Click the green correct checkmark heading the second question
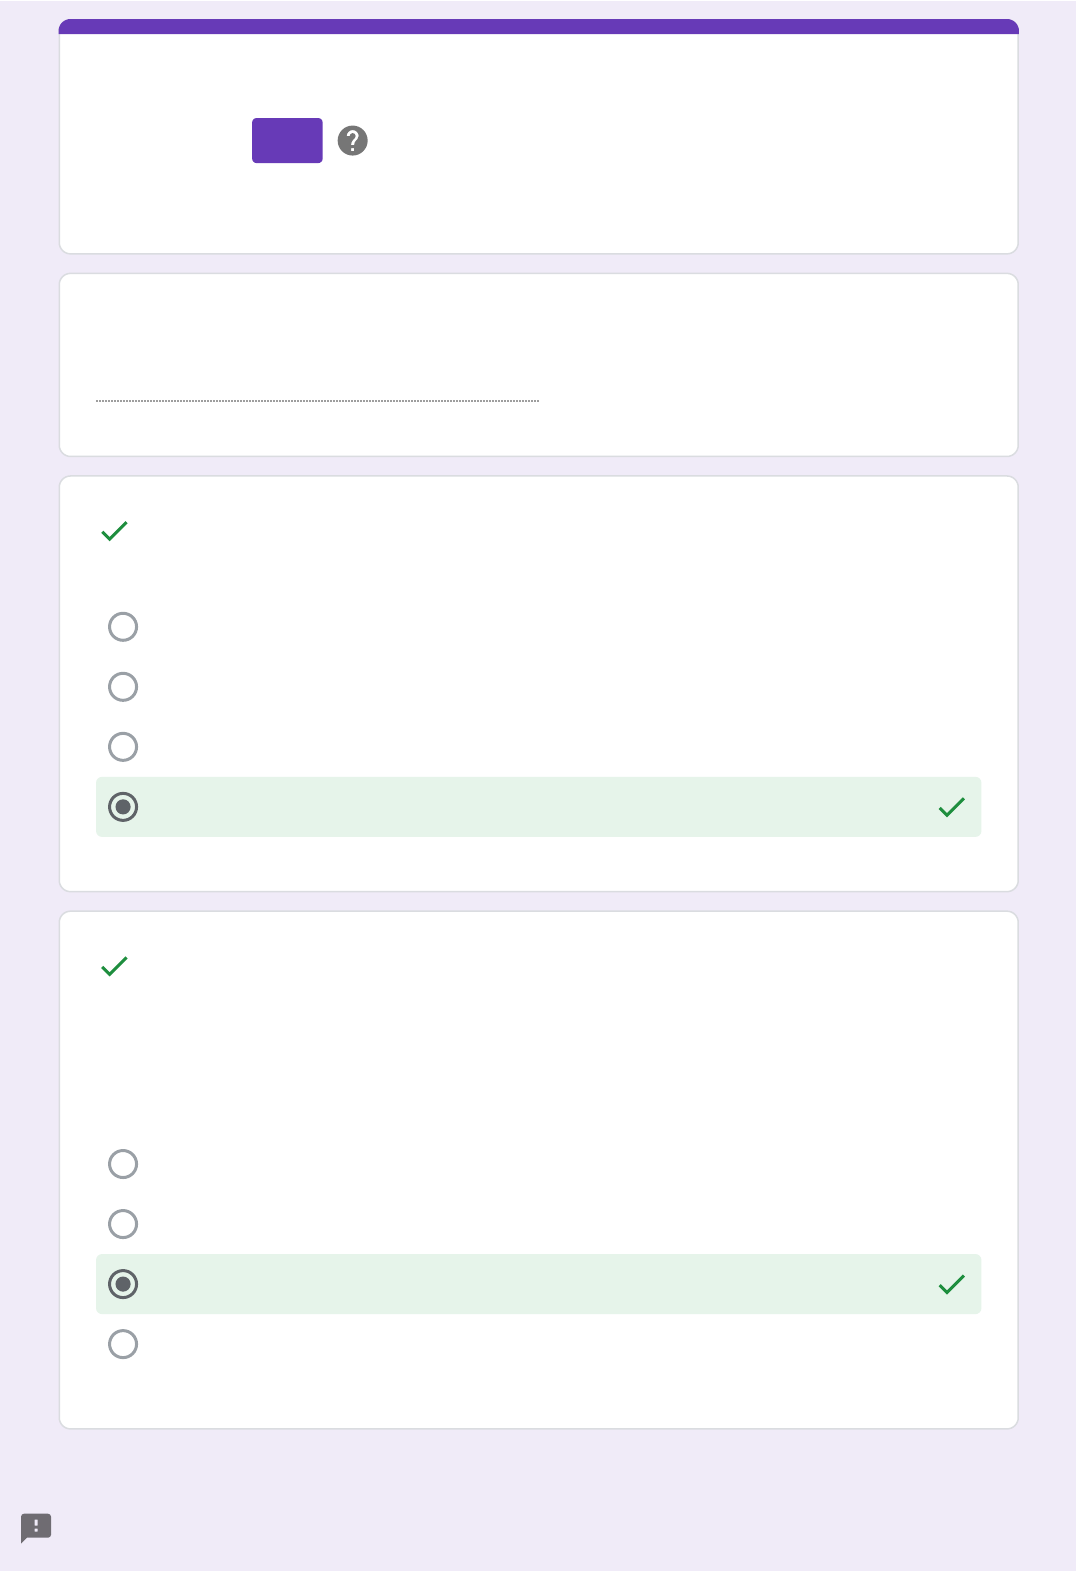The image size is (1076, 1571). point(115,966)
